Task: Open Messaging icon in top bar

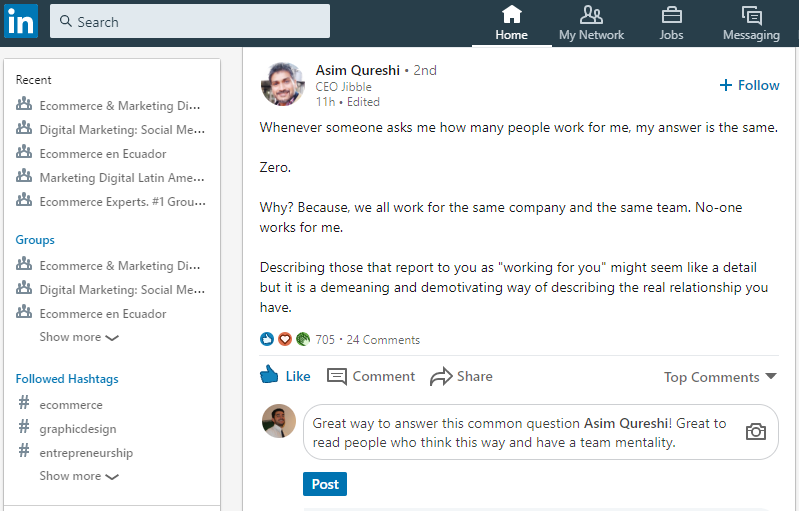Action: coord(752,16)
